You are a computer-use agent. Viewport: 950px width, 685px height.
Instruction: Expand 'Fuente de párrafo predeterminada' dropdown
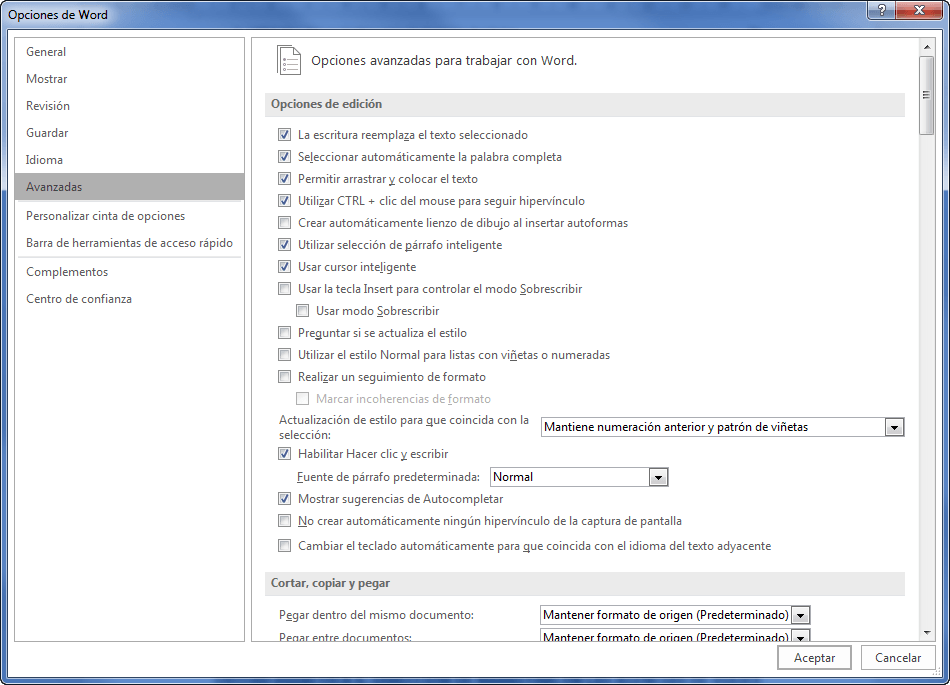(658, 478)
